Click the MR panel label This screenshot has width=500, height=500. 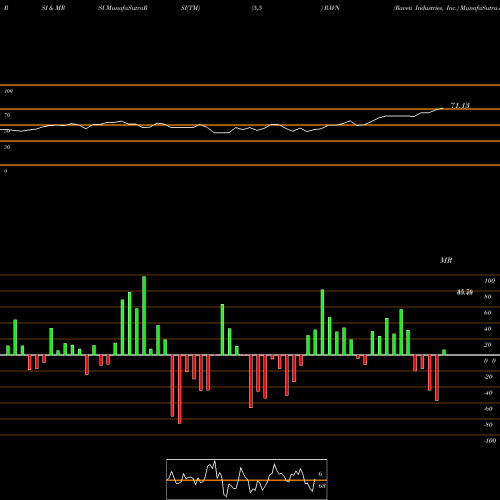(x=446, y=260)
